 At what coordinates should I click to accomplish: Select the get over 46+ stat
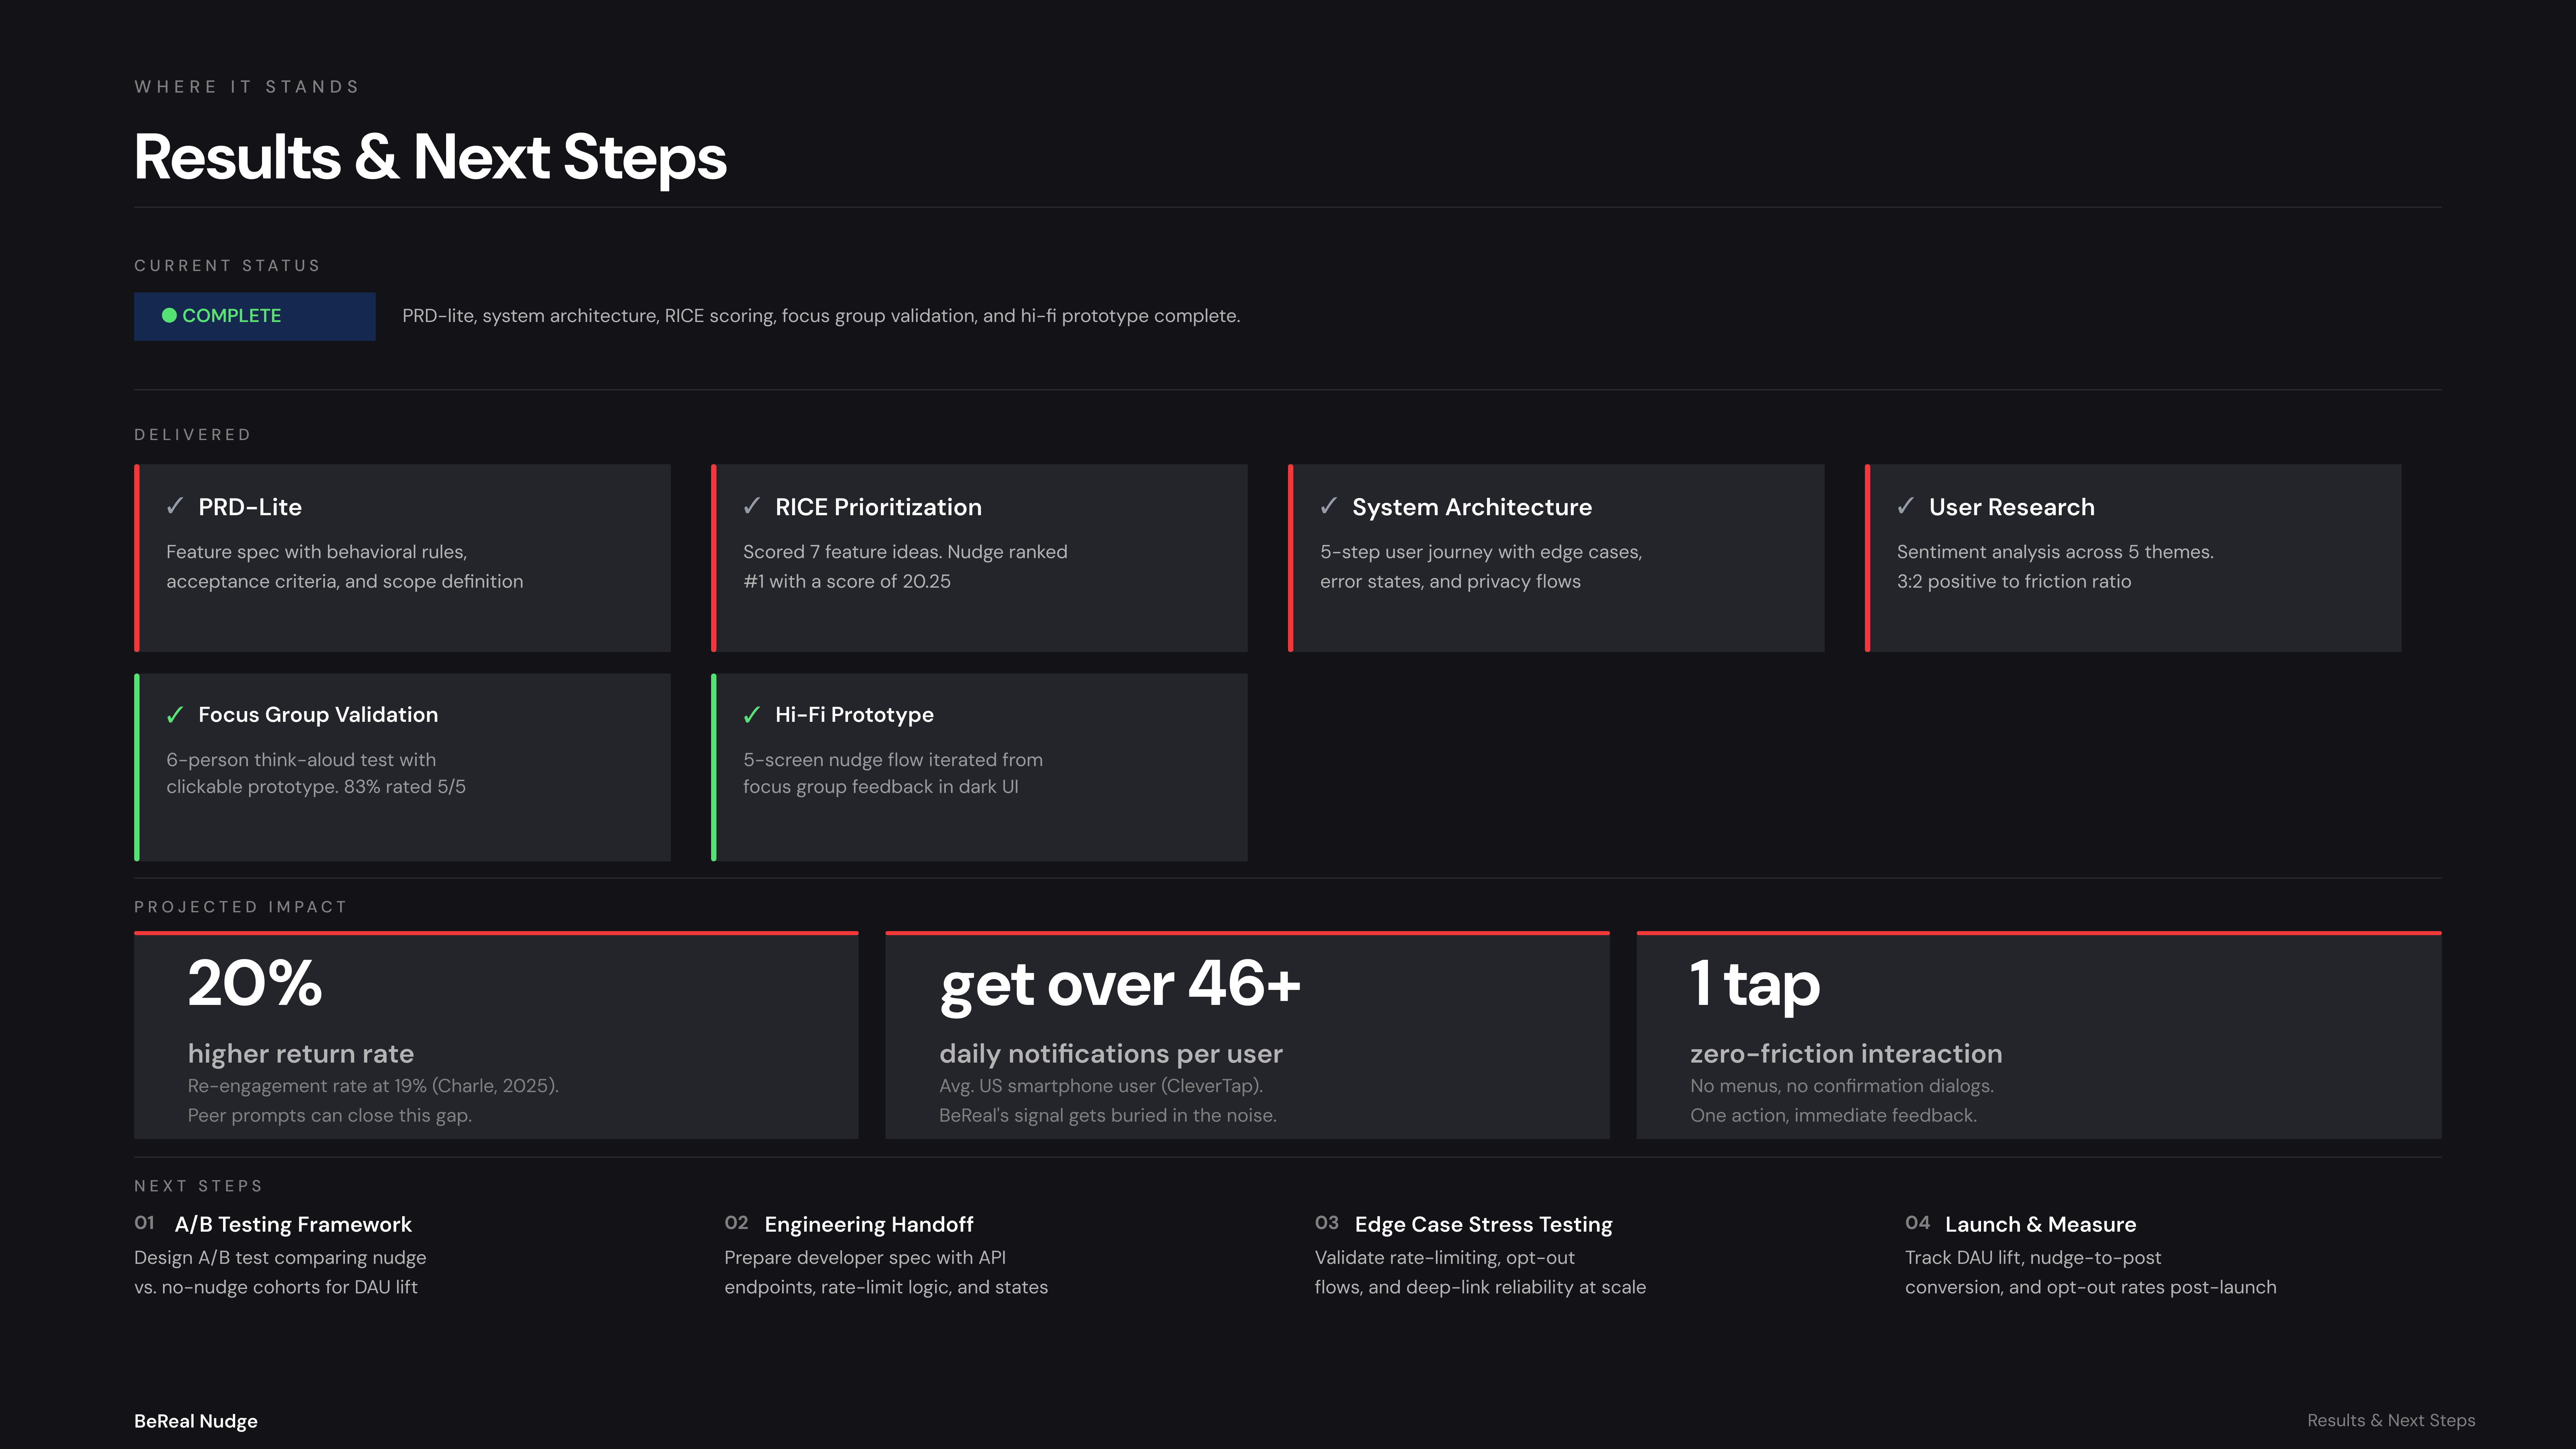[1120, 984]
